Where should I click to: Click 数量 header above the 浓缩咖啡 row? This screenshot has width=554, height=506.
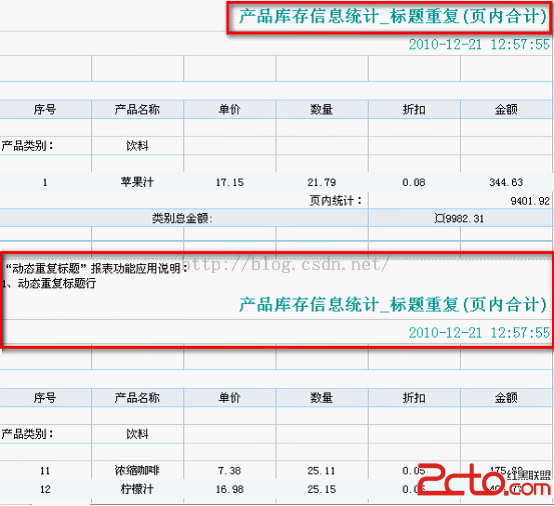point(322,398)
